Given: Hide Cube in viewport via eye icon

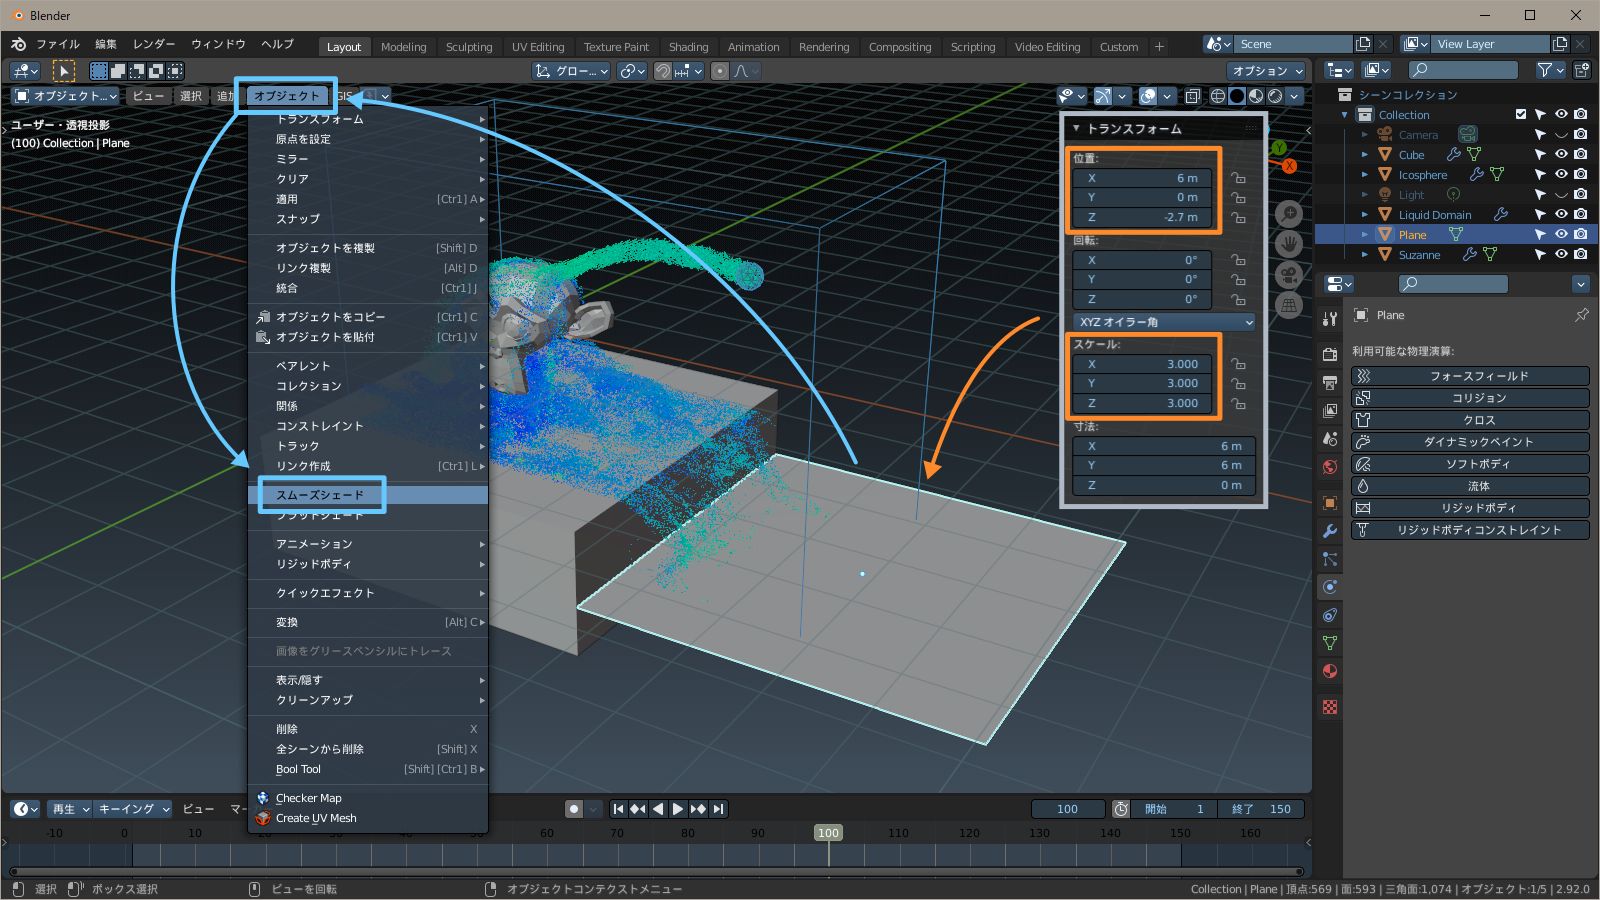Looking at the screenshot, I should (x=1561, y=154).
